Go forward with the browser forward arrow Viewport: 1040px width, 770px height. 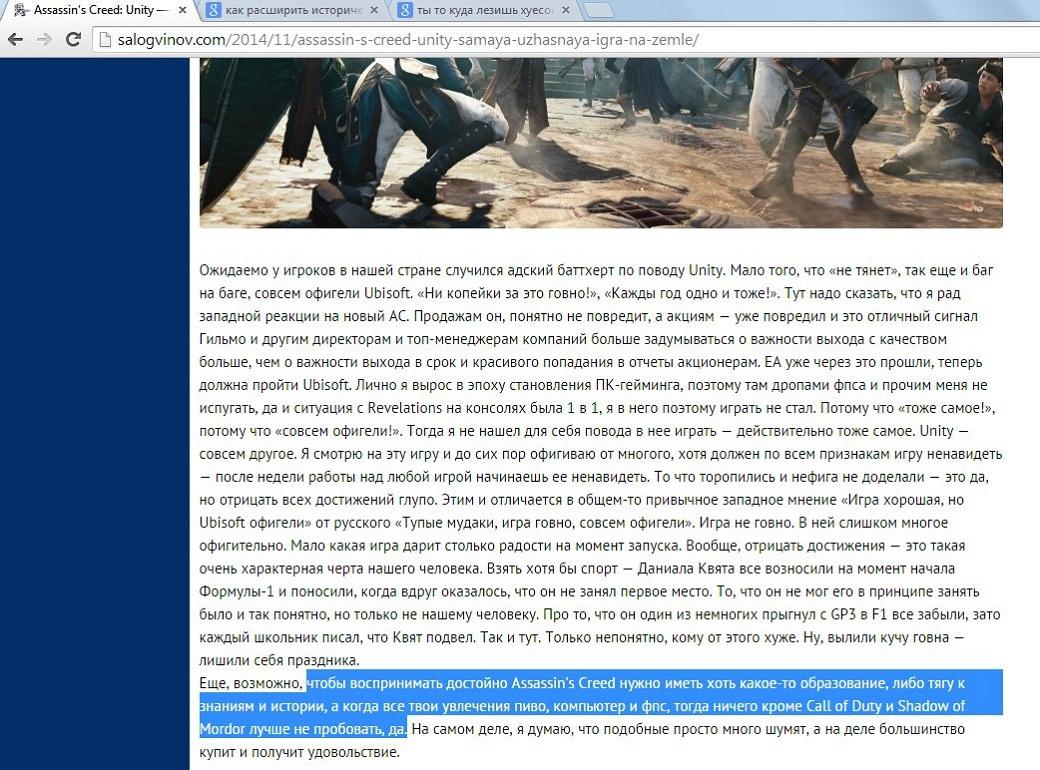[44, 40]
